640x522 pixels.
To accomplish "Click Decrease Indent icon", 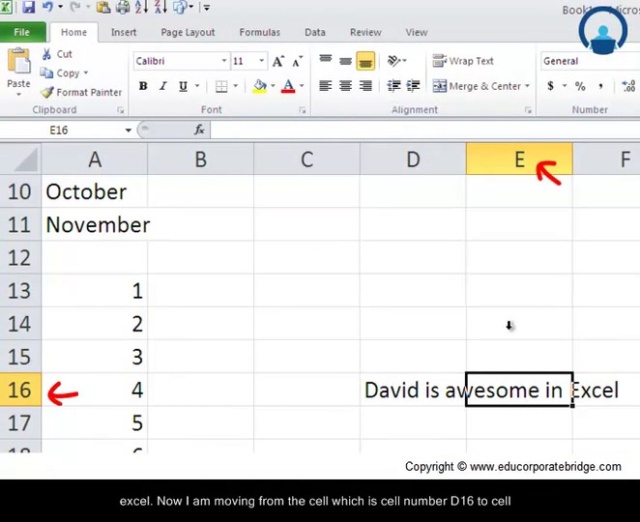I will [393, 86].
